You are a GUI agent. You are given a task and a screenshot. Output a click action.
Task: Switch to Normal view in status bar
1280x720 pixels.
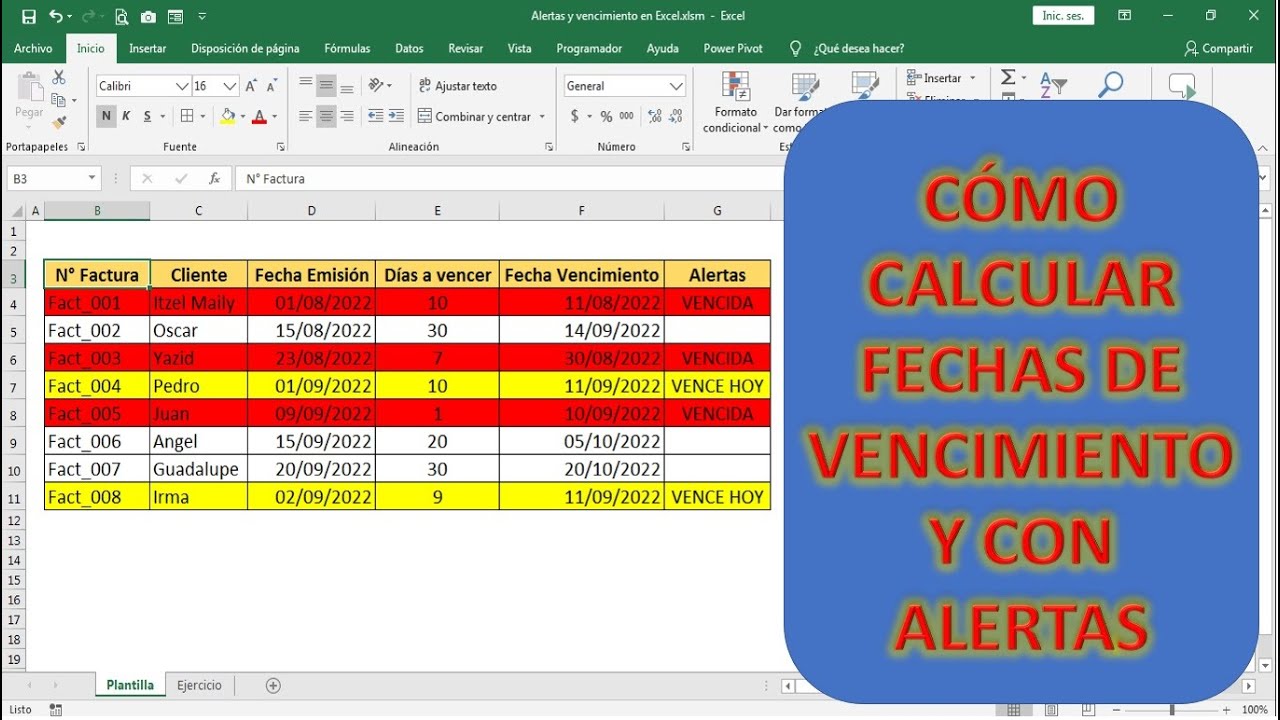click(1014, 710)
